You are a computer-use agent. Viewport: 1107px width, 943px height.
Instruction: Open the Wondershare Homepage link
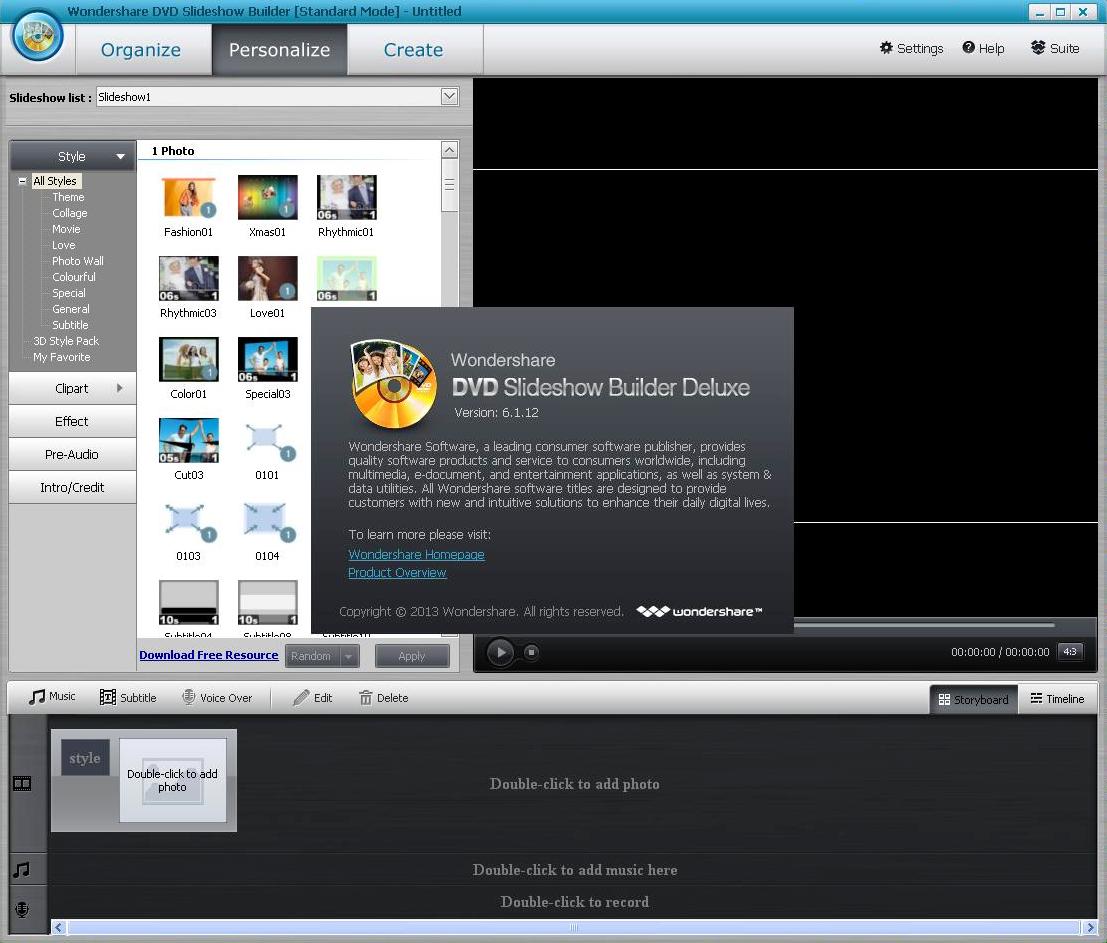coord(416,555)
